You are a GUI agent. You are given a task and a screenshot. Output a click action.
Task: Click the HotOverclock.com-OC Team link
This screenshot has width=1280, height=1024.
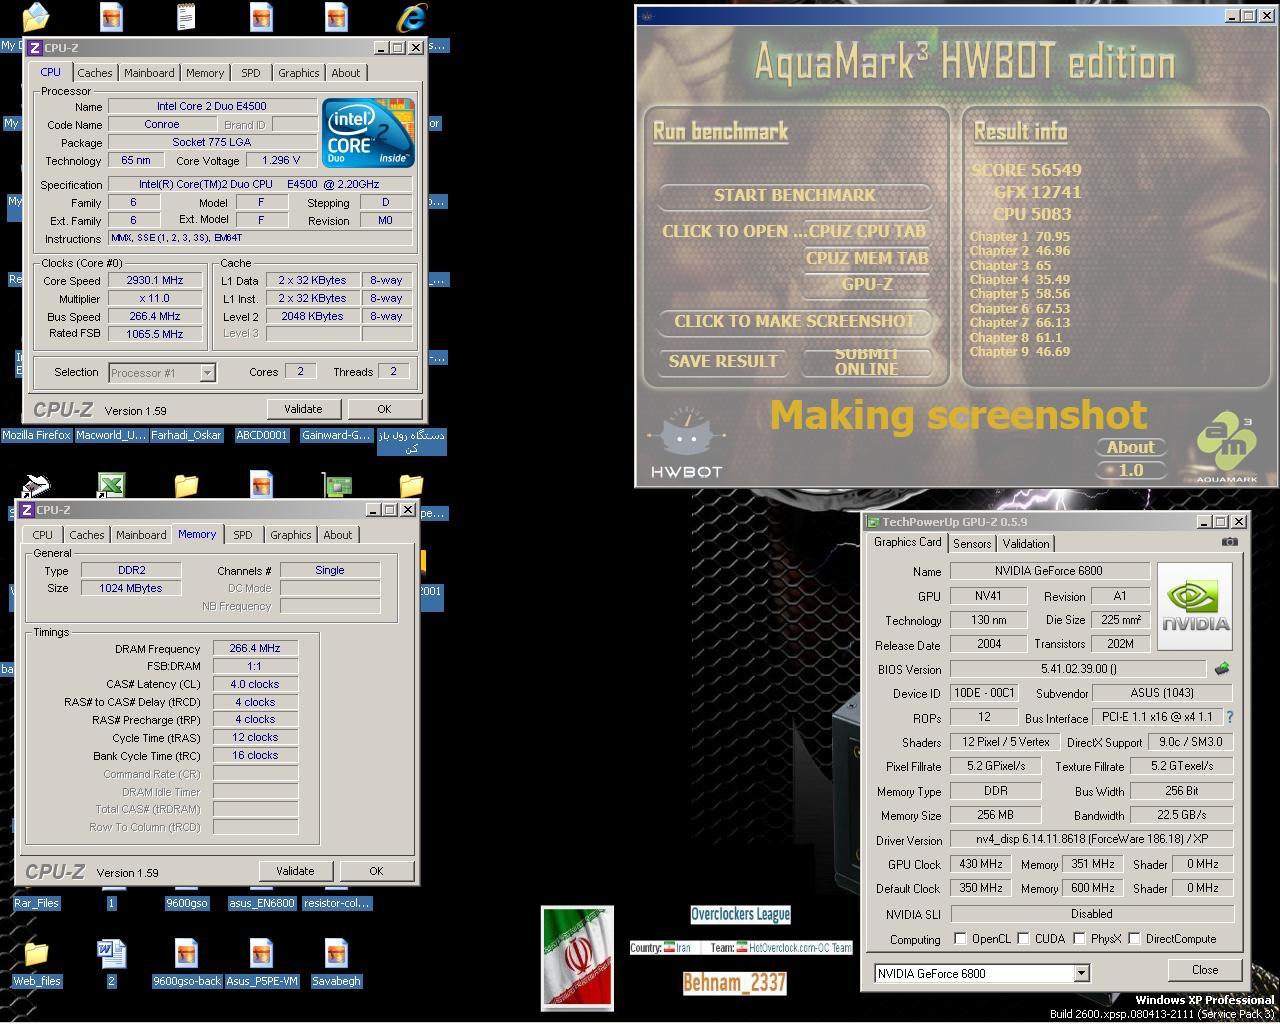(x=800, y=948)
